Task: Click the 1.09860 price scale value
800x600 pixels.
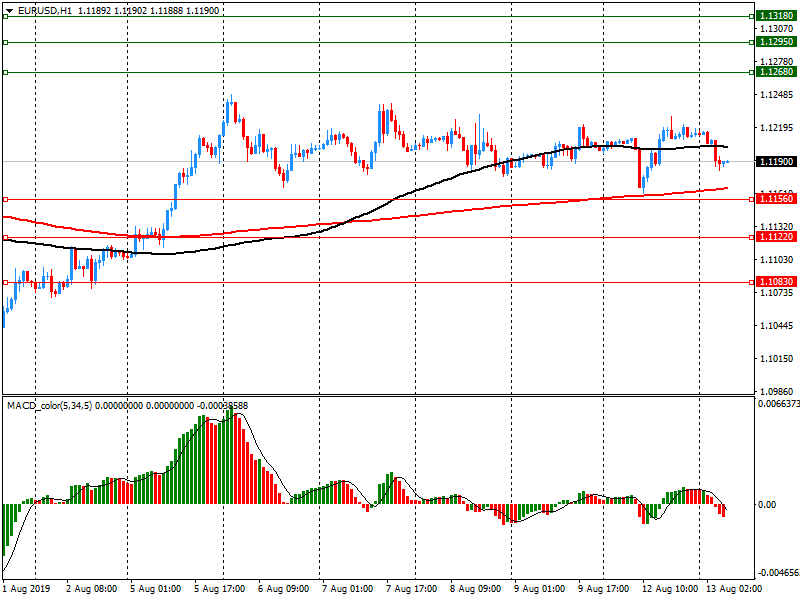Action: 777,391
